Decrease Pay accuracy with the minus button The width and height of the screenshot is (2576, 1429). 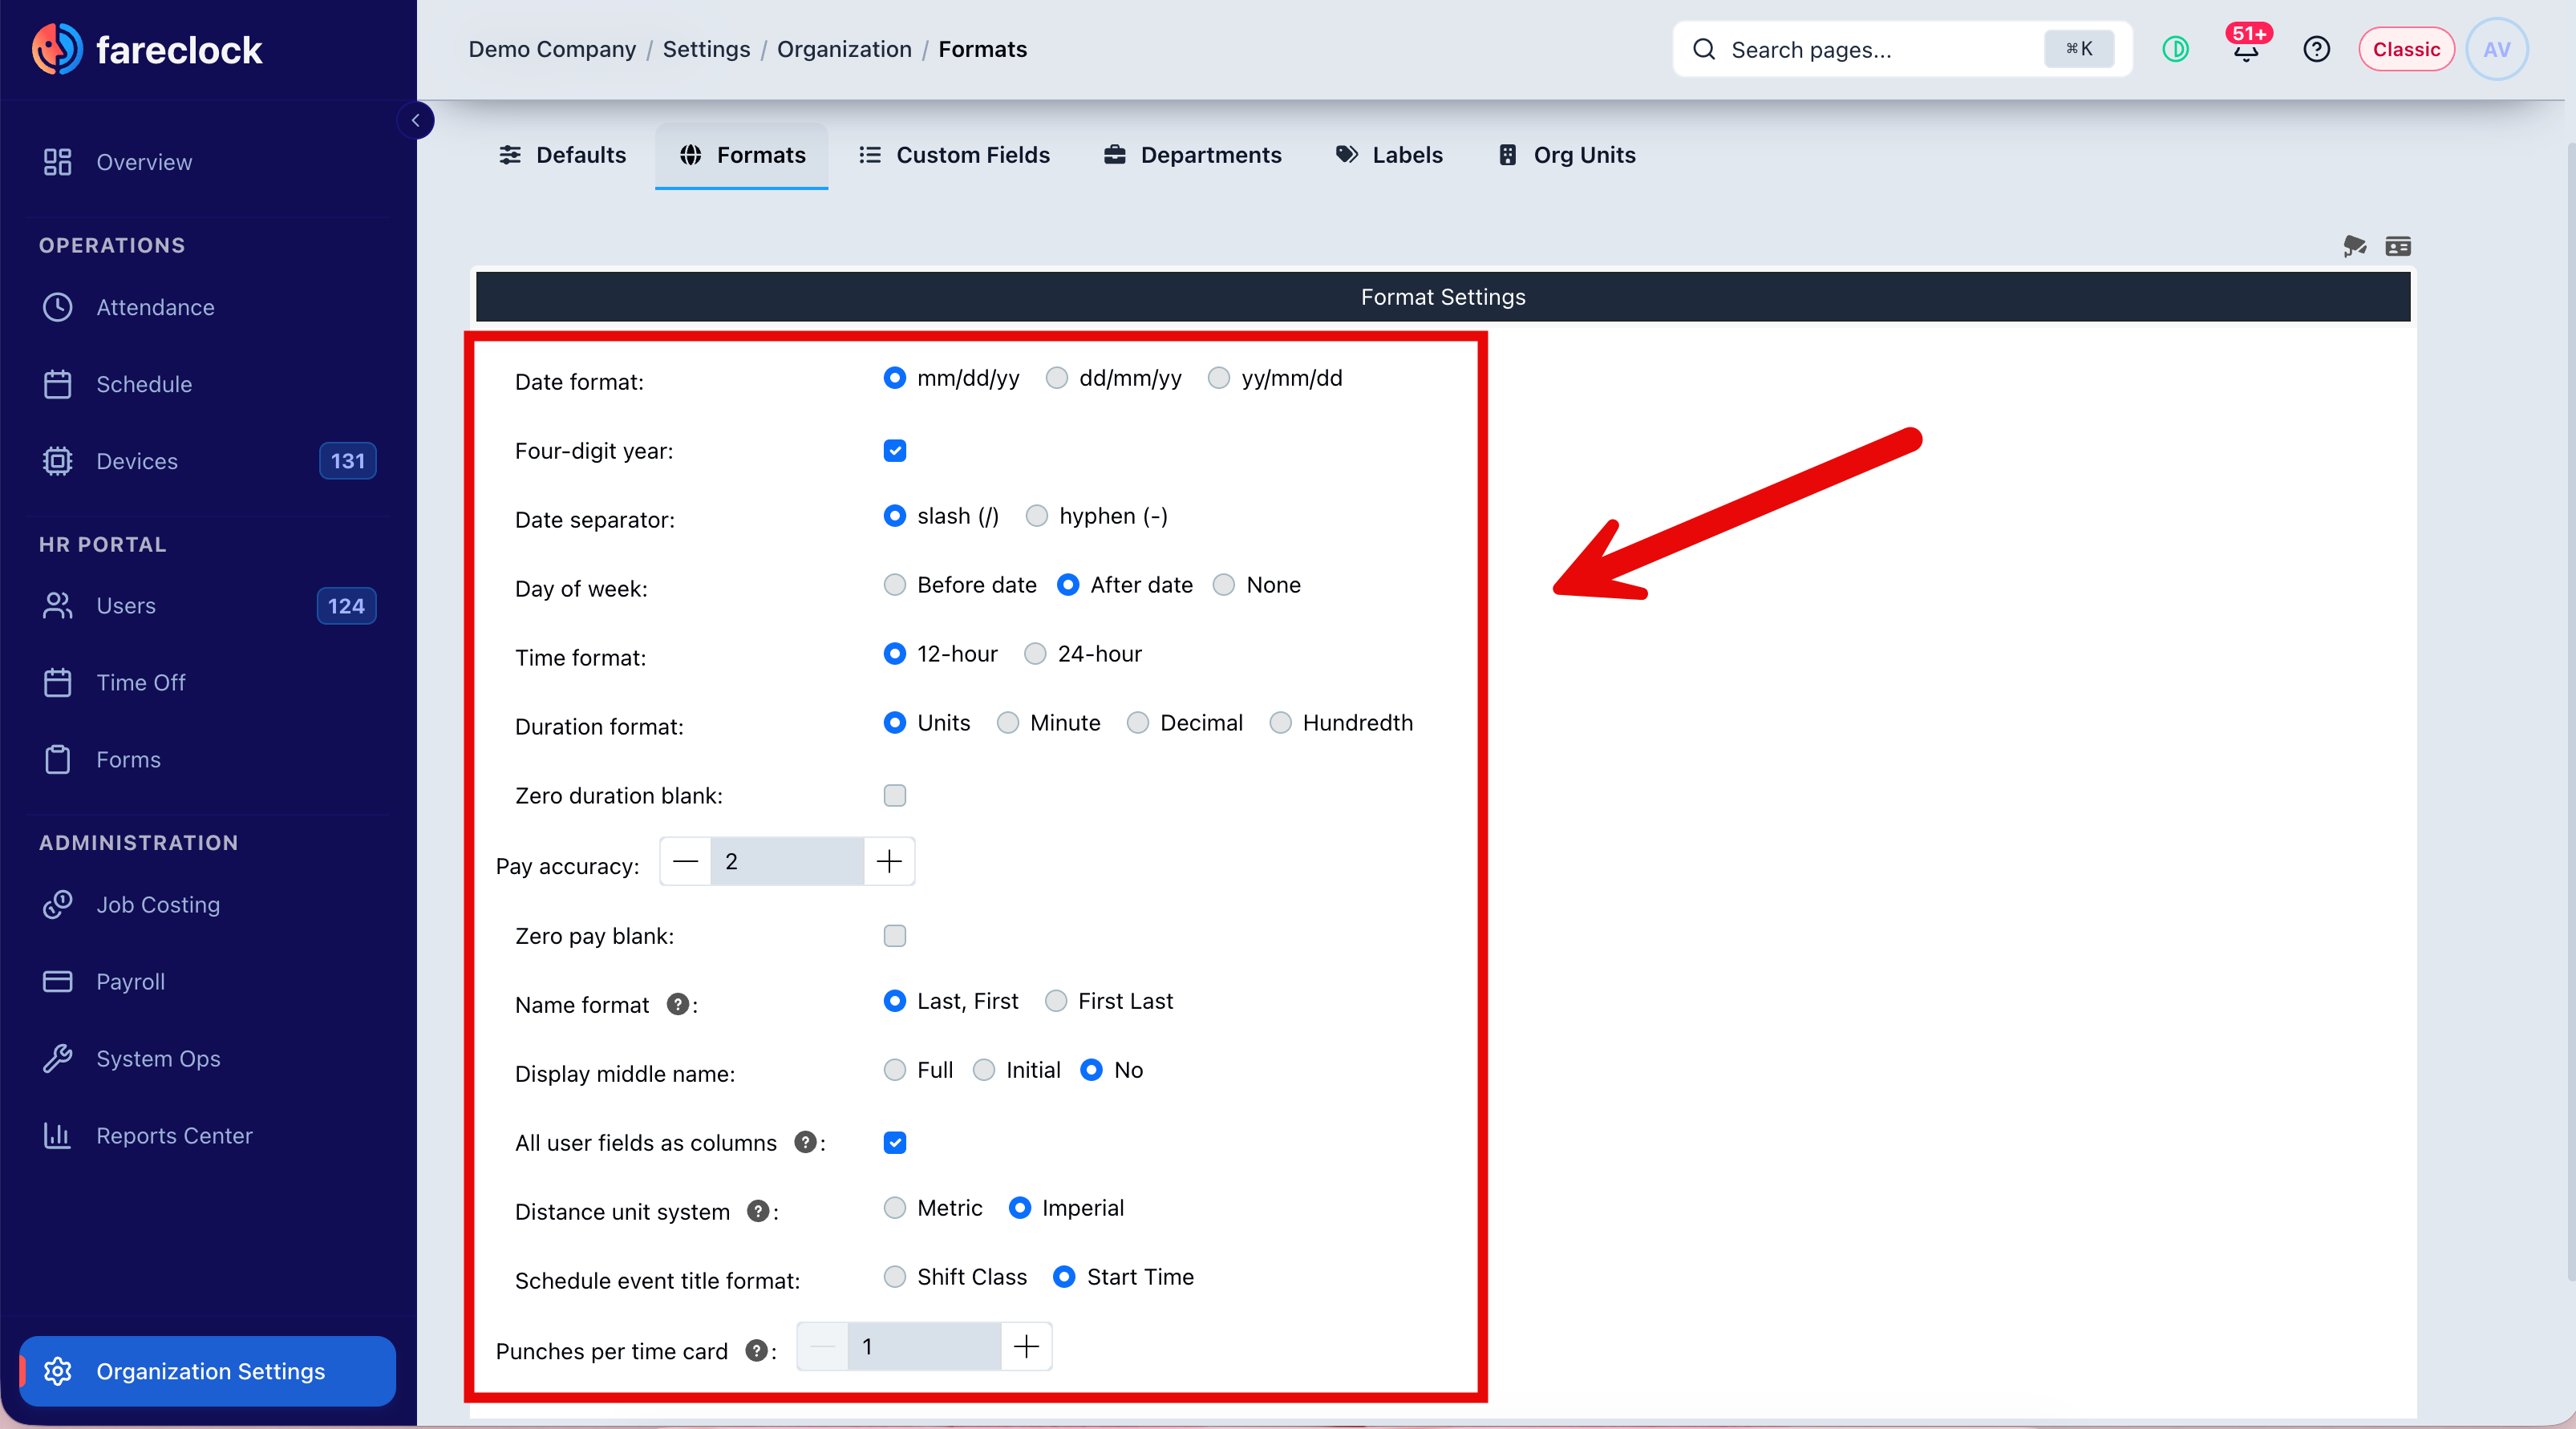685,862
